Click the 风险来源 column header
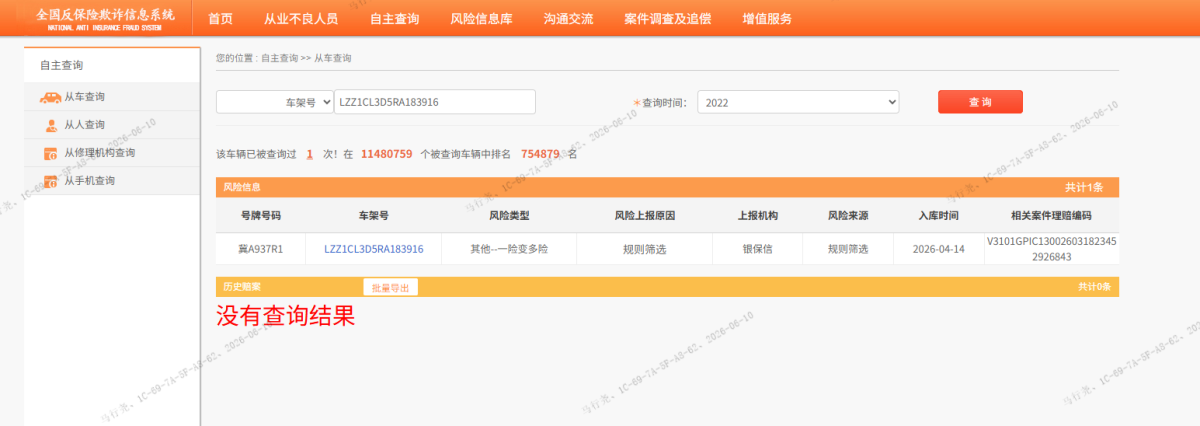This screenshot has height=426, width=1200. [x=848, y=215]
